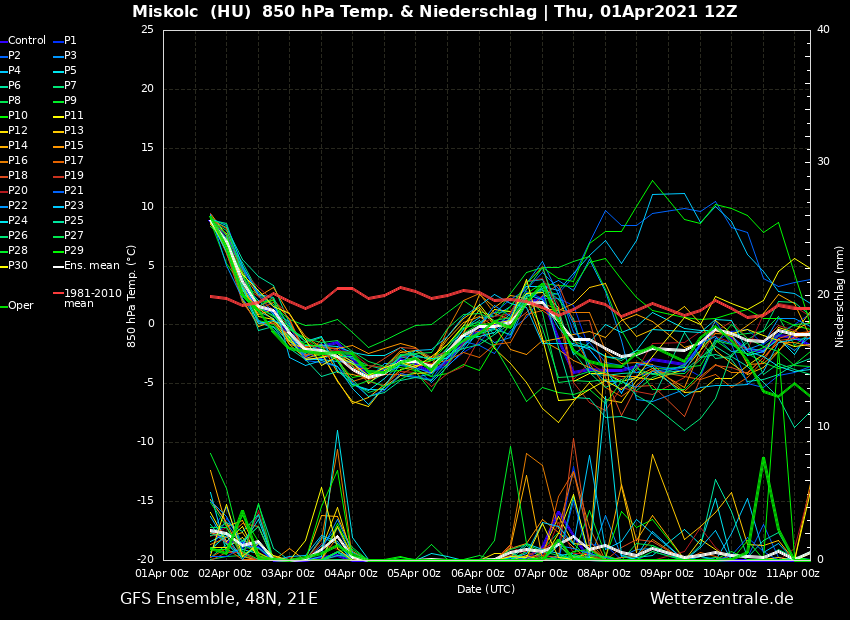
Task: Click the P30 legend label
Action: coord(18,266)
